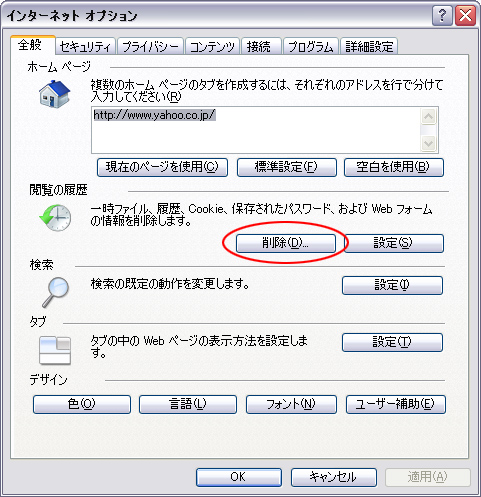Click 現在のページを使用(C) button
481x497 pixels.
(x=162, y=167)
